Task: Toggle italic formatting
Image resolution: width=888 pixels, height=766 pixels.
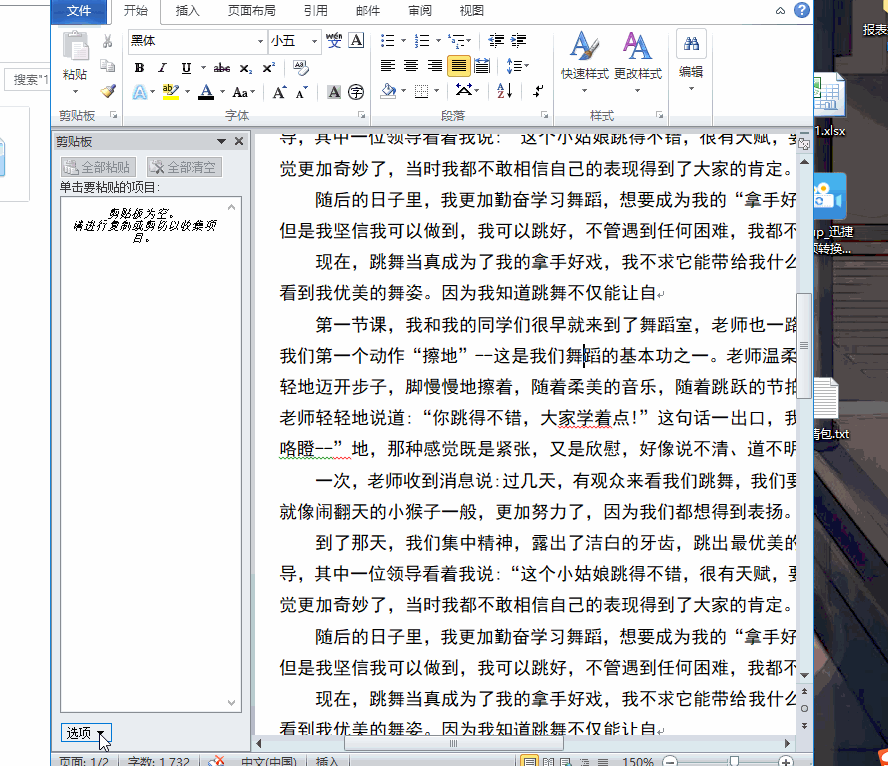Action: pos(161,67)
